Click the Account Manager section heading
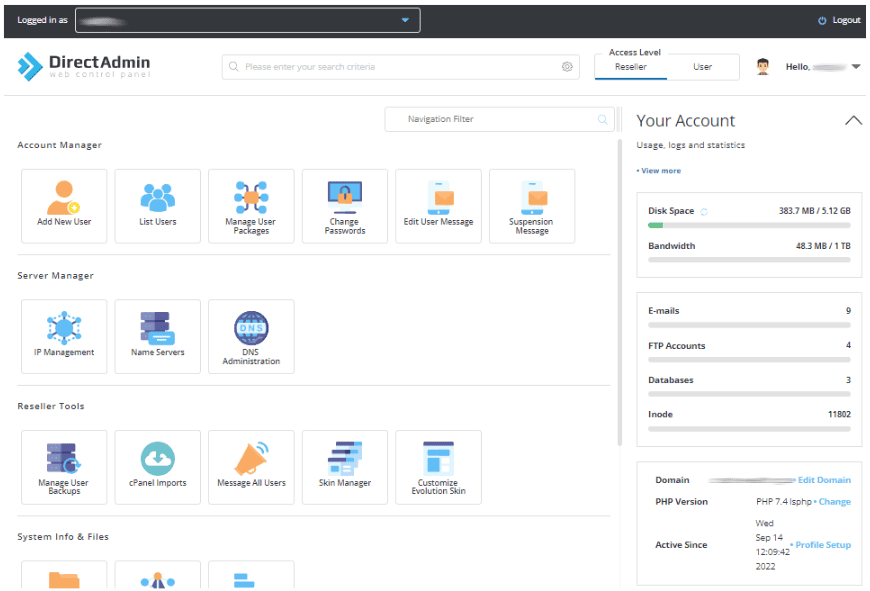Viewport: 870px width, 591px height. pos(59,145)
